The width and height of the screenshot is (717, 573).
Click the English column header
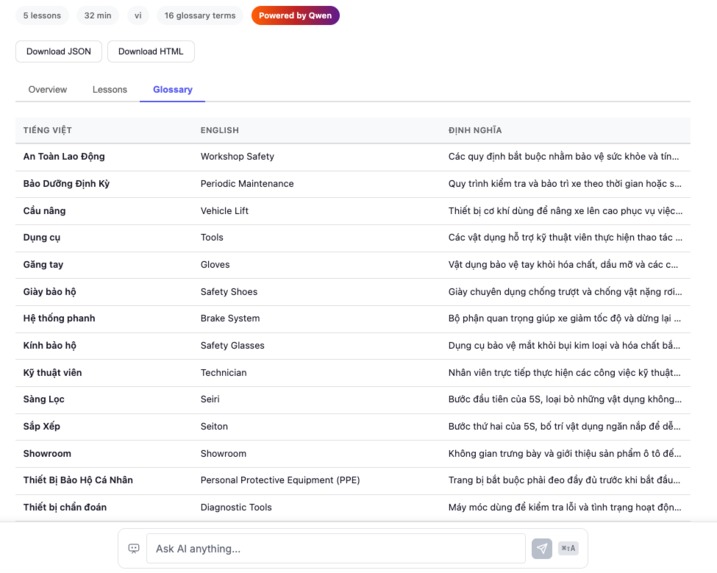[219, 130]
